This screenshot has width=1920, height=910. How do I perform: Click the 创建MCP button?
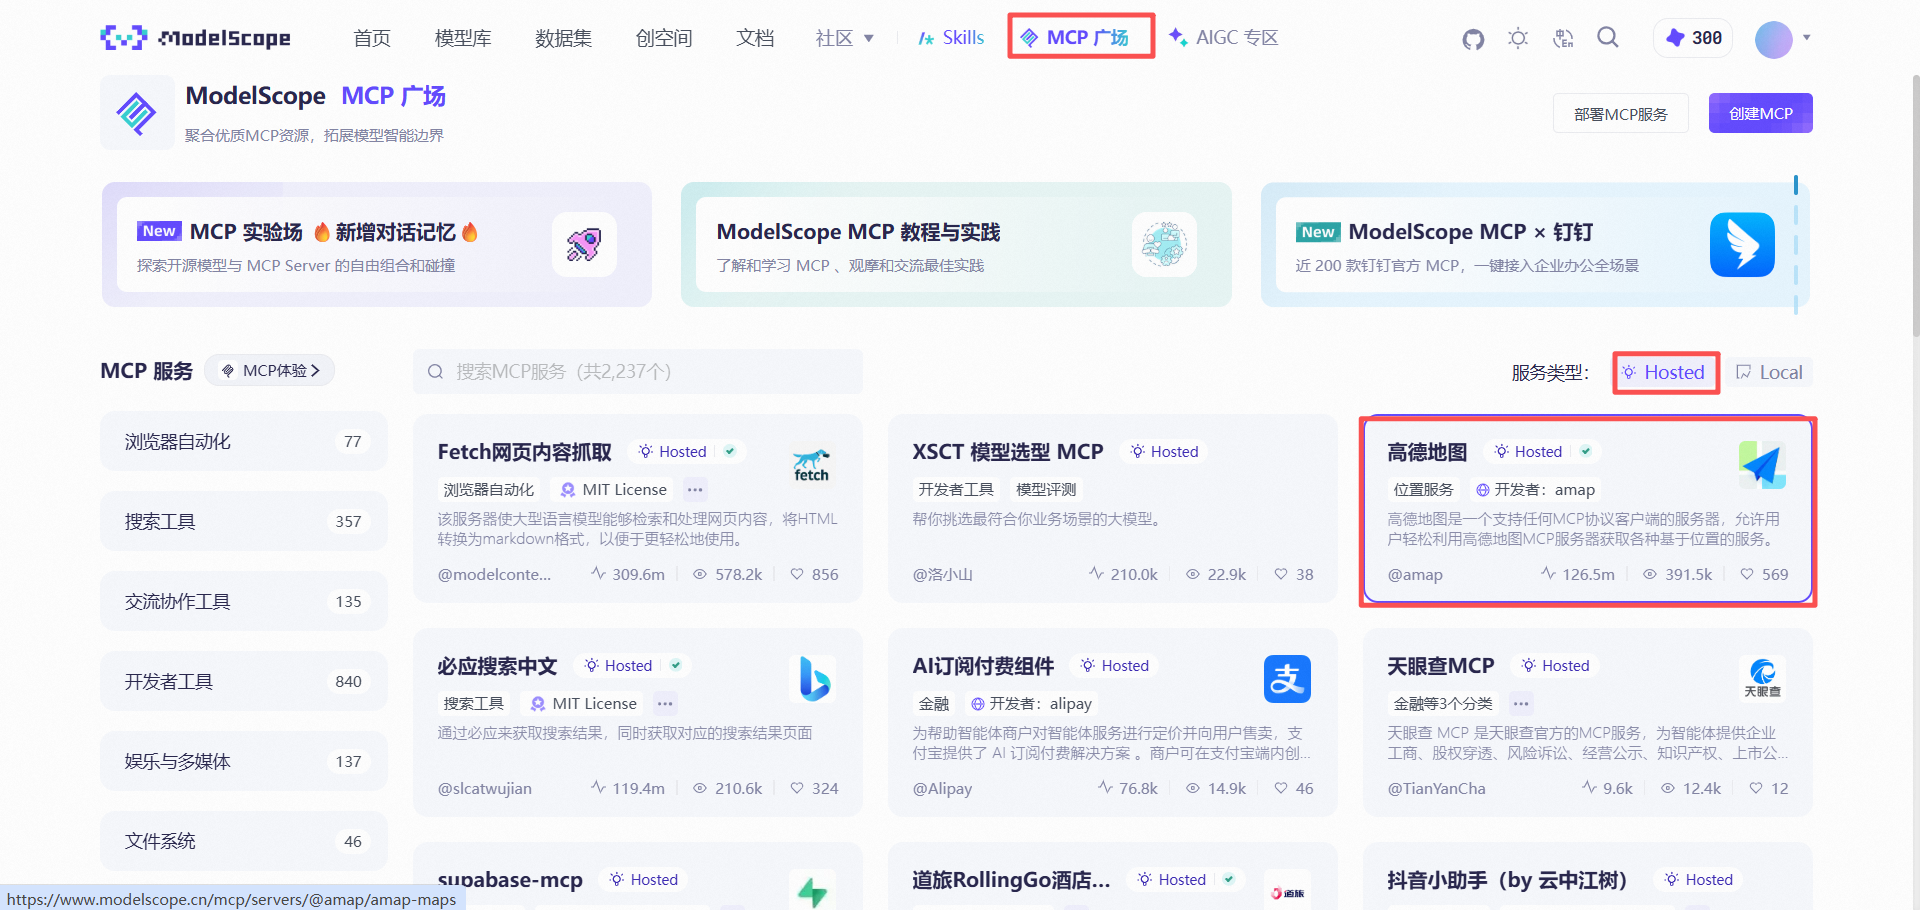[1761, 114]
